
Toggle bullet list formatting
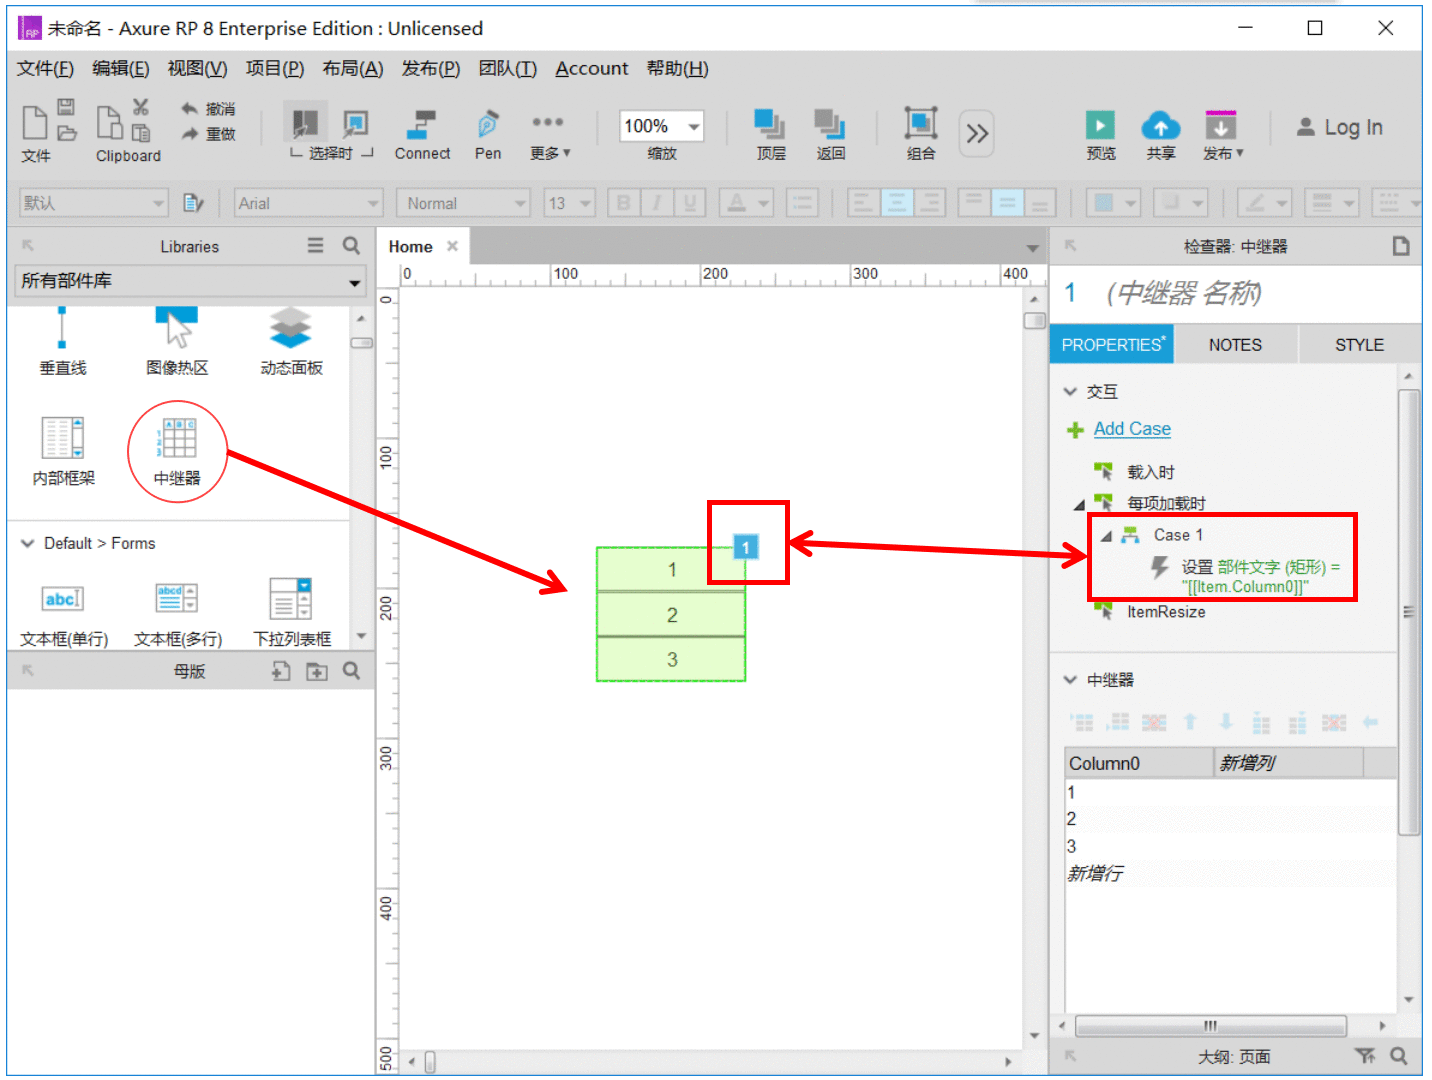click(x=802, y=203)
